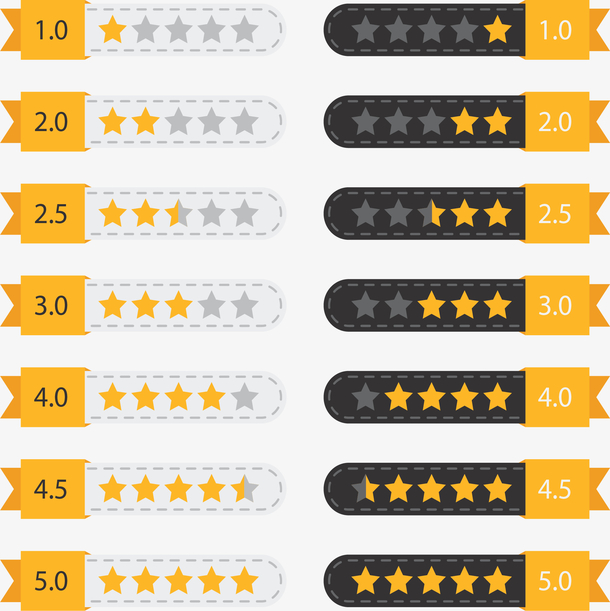Click the right-side 2.5 ribbon label
This screenshot has height=611, width=610.
tap(555, 213)
